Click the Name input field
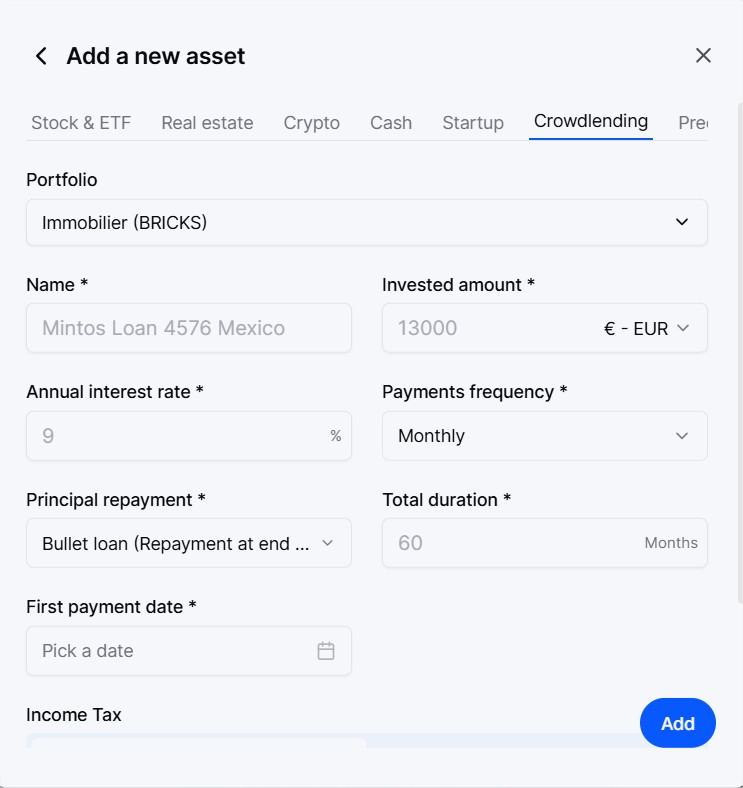The image size is (743, 788). 189,328
